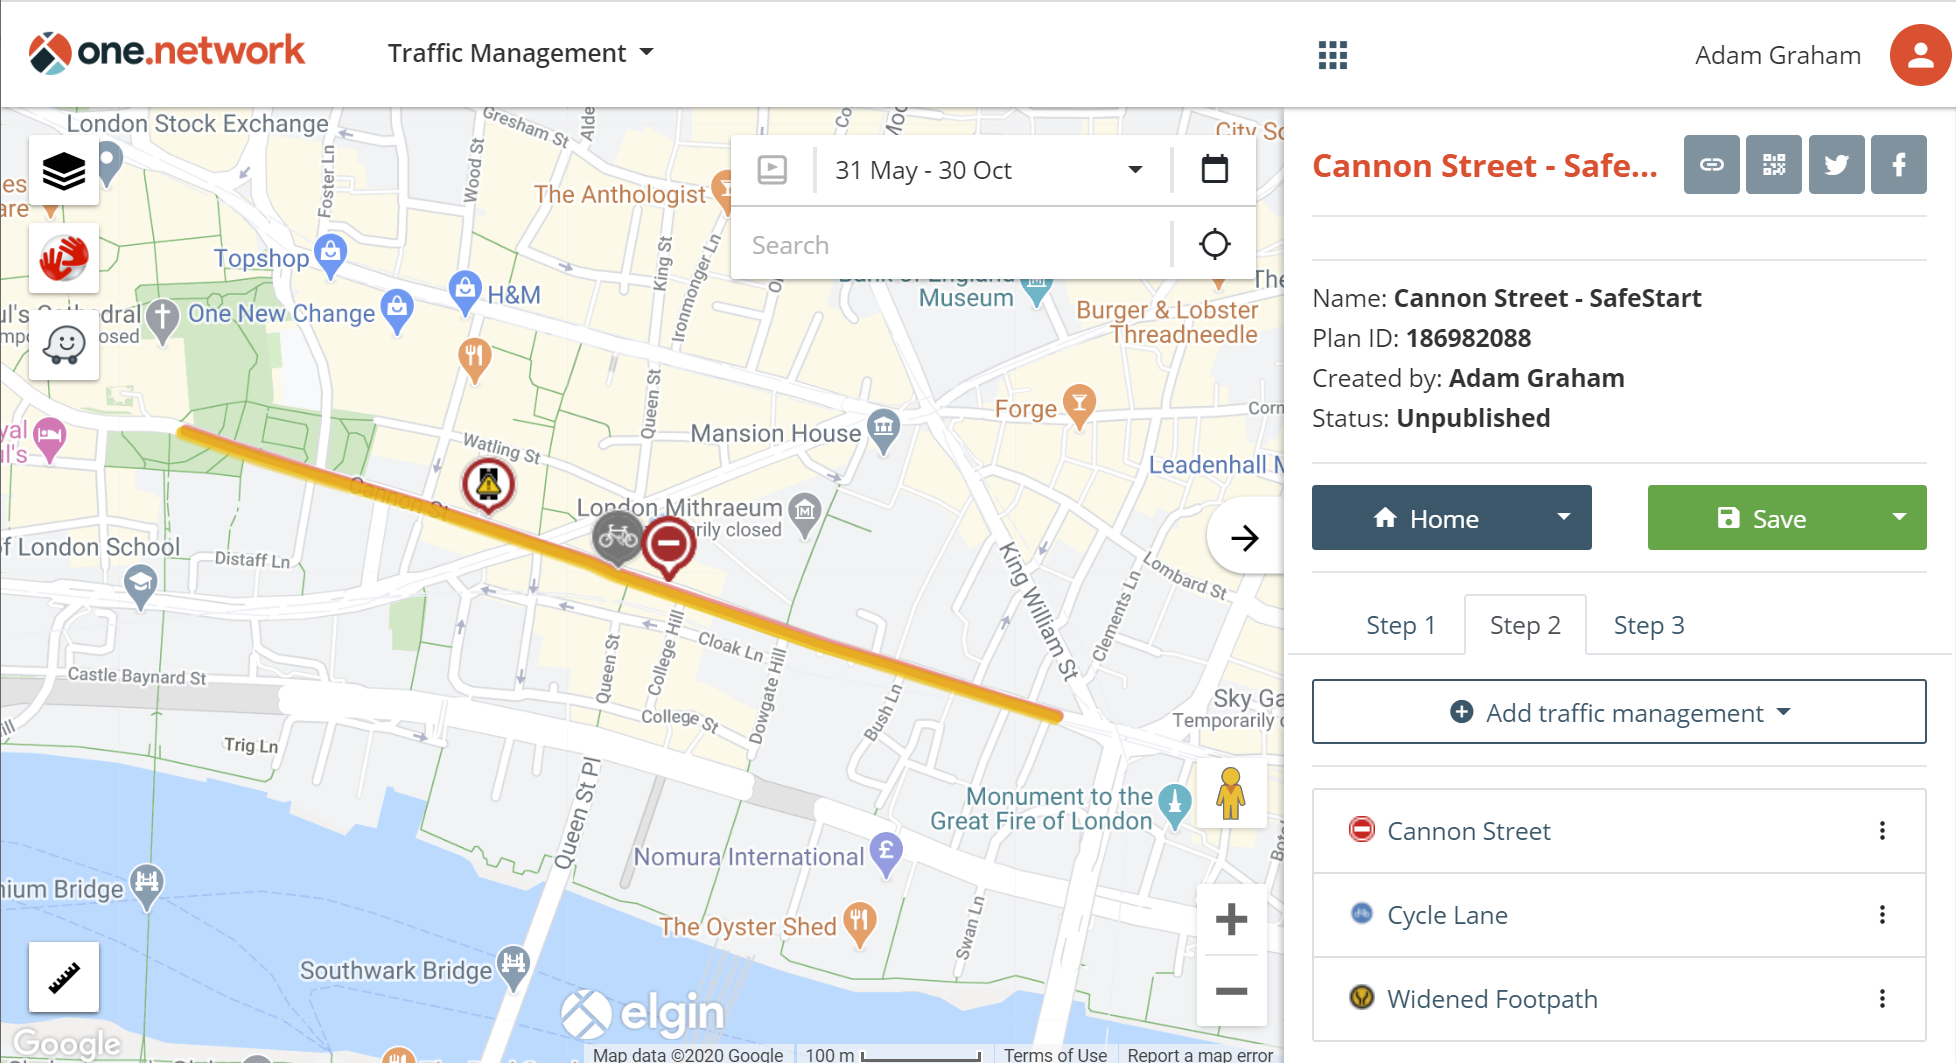Expand the Save button dropdown arrow
This screenshot has height=1063, width=1956.
1899,517
